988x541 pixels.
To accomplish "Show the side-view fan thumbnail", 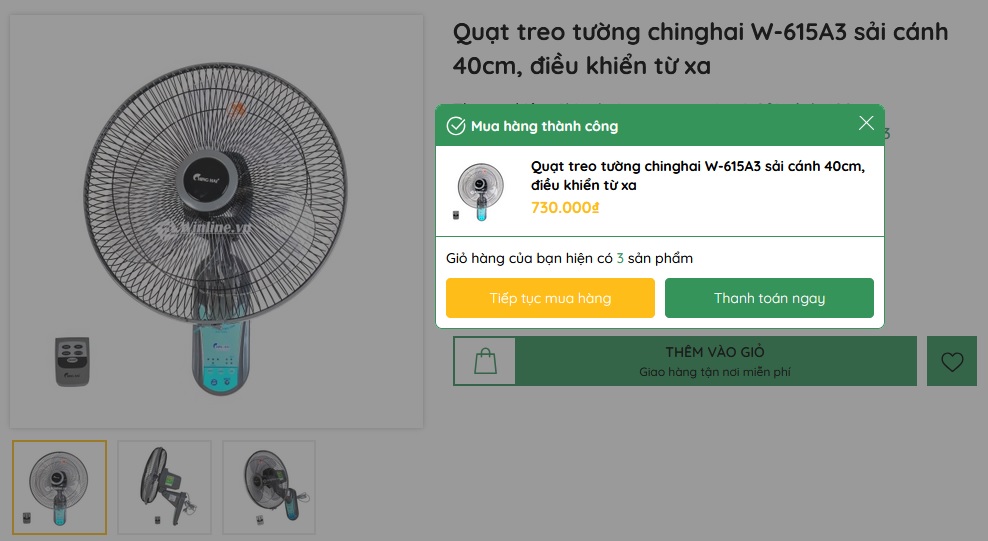I will 164,487.
